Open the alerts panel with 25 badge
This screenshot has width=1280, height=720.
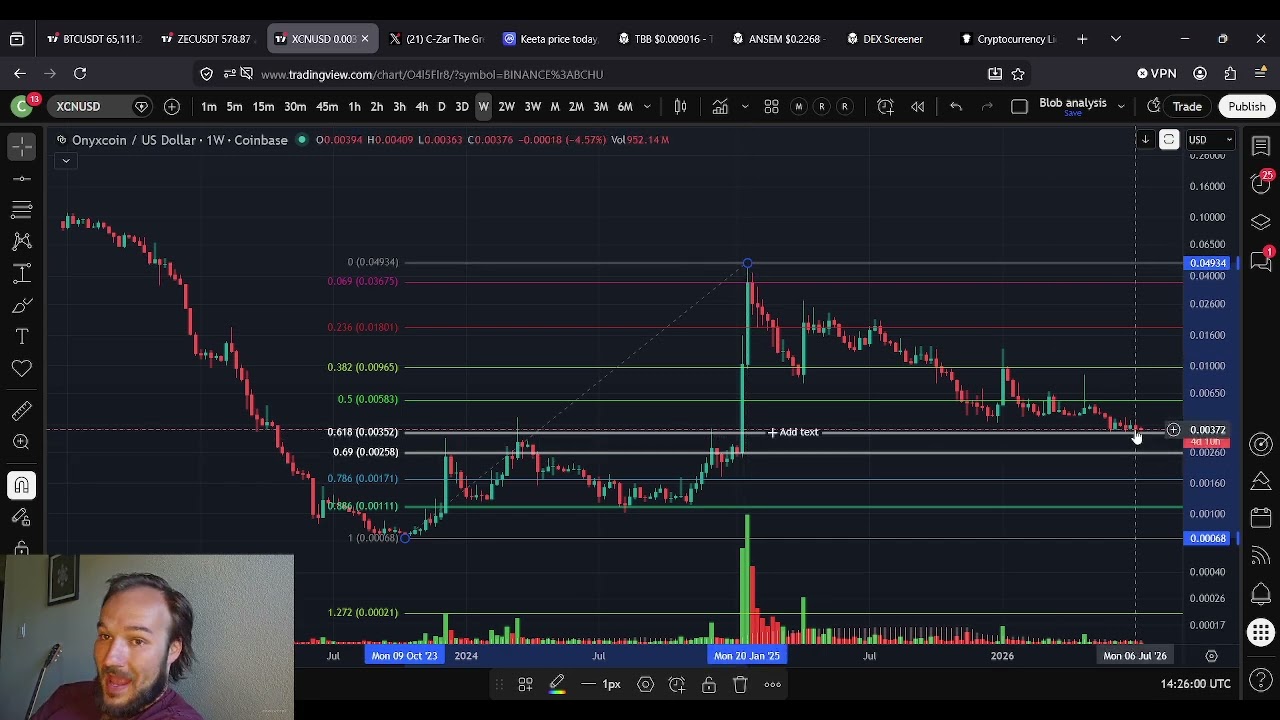pyautogui.click(x=1261, y=183)
